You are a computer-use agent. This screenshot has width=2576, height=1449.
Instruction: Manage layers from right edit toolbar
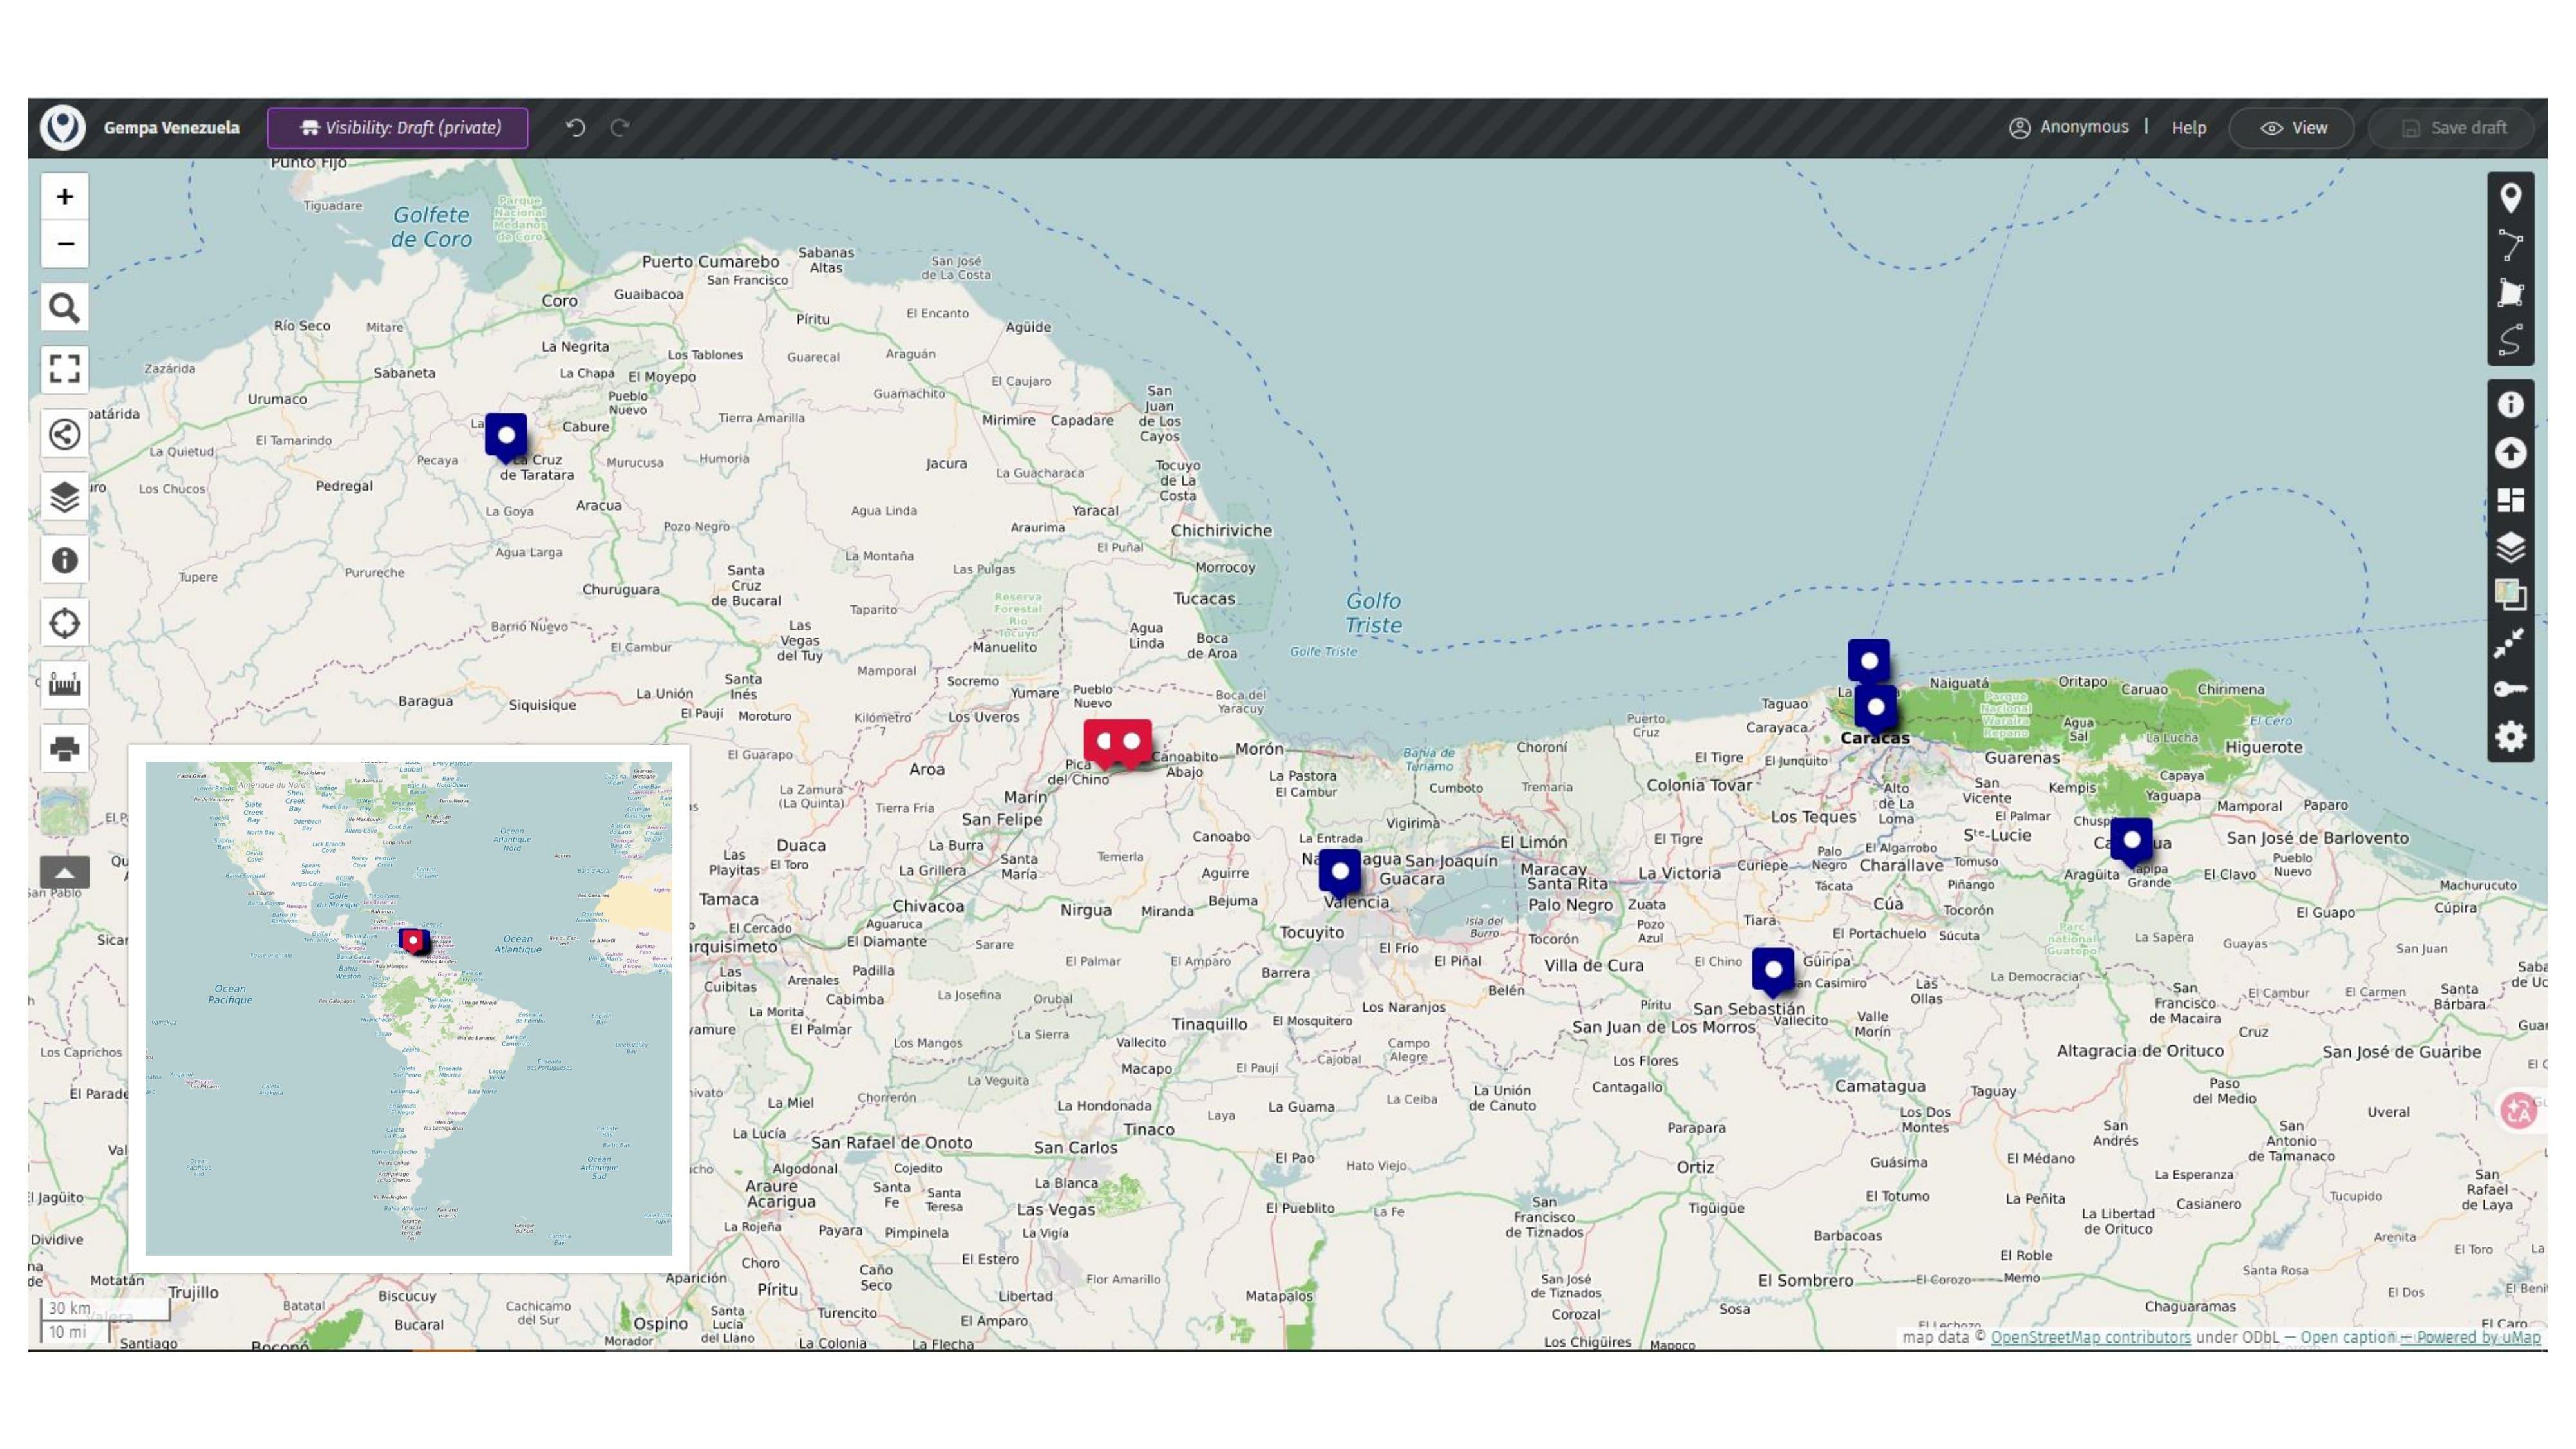pos(2510,547)
